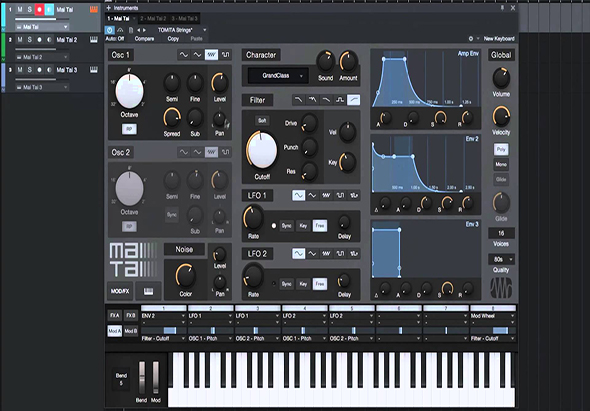Open the gear settings near New Keyboard

point(471,39)
